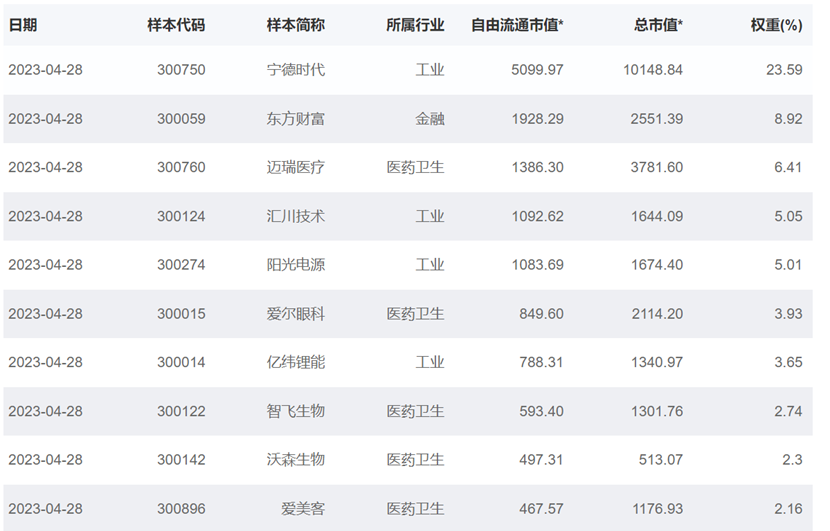Select stock code 300124
Viewport: 830px width, 531px height.
[181, 217]
